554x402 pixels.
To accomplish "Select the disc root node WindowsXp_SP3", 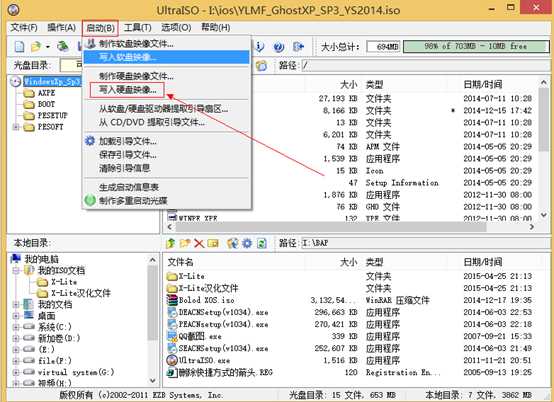I will tap(52, 82).
